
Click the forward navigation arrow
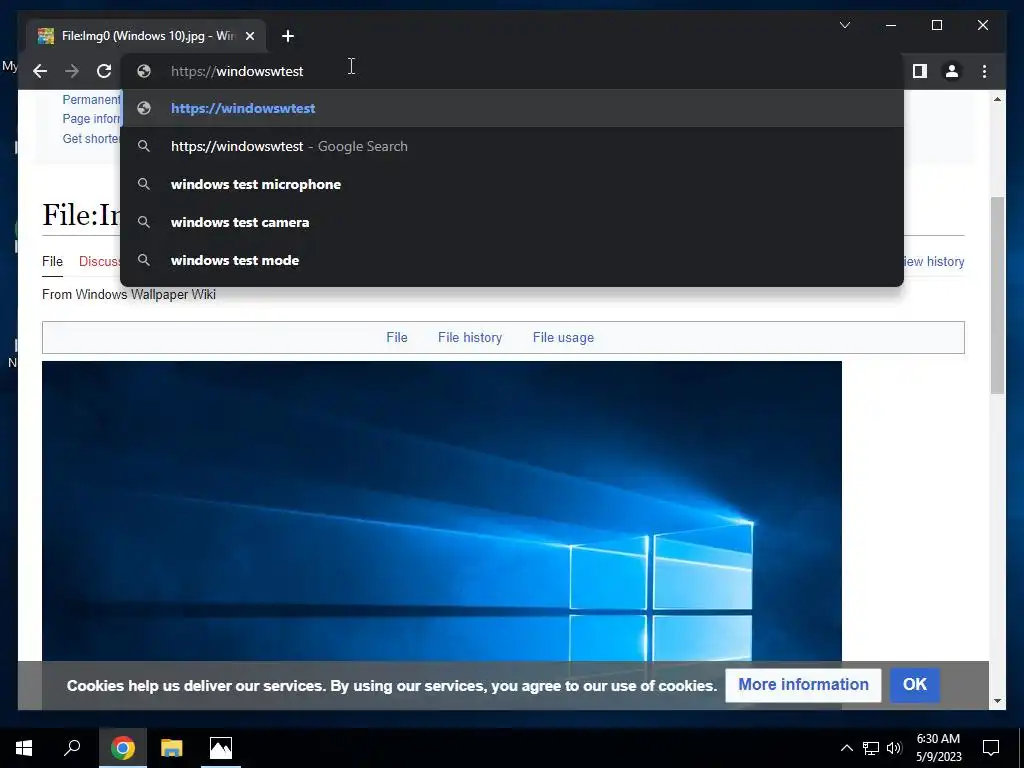click(x=72, y=71)
